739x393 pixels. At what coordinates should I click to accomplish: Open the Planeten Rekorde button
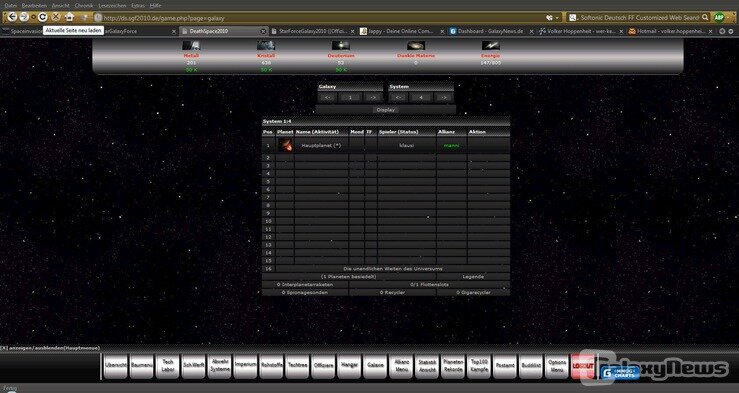[453, 366]
